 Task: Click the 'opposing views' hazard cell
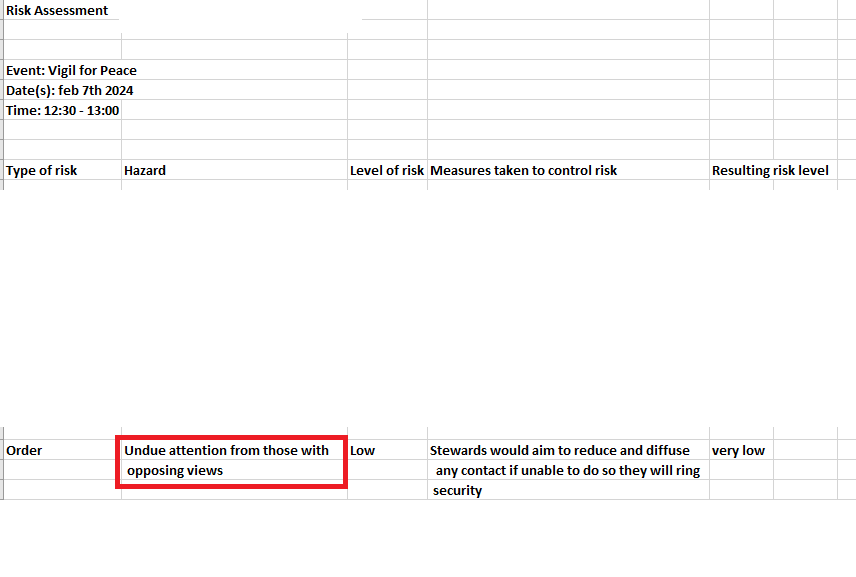234,470
